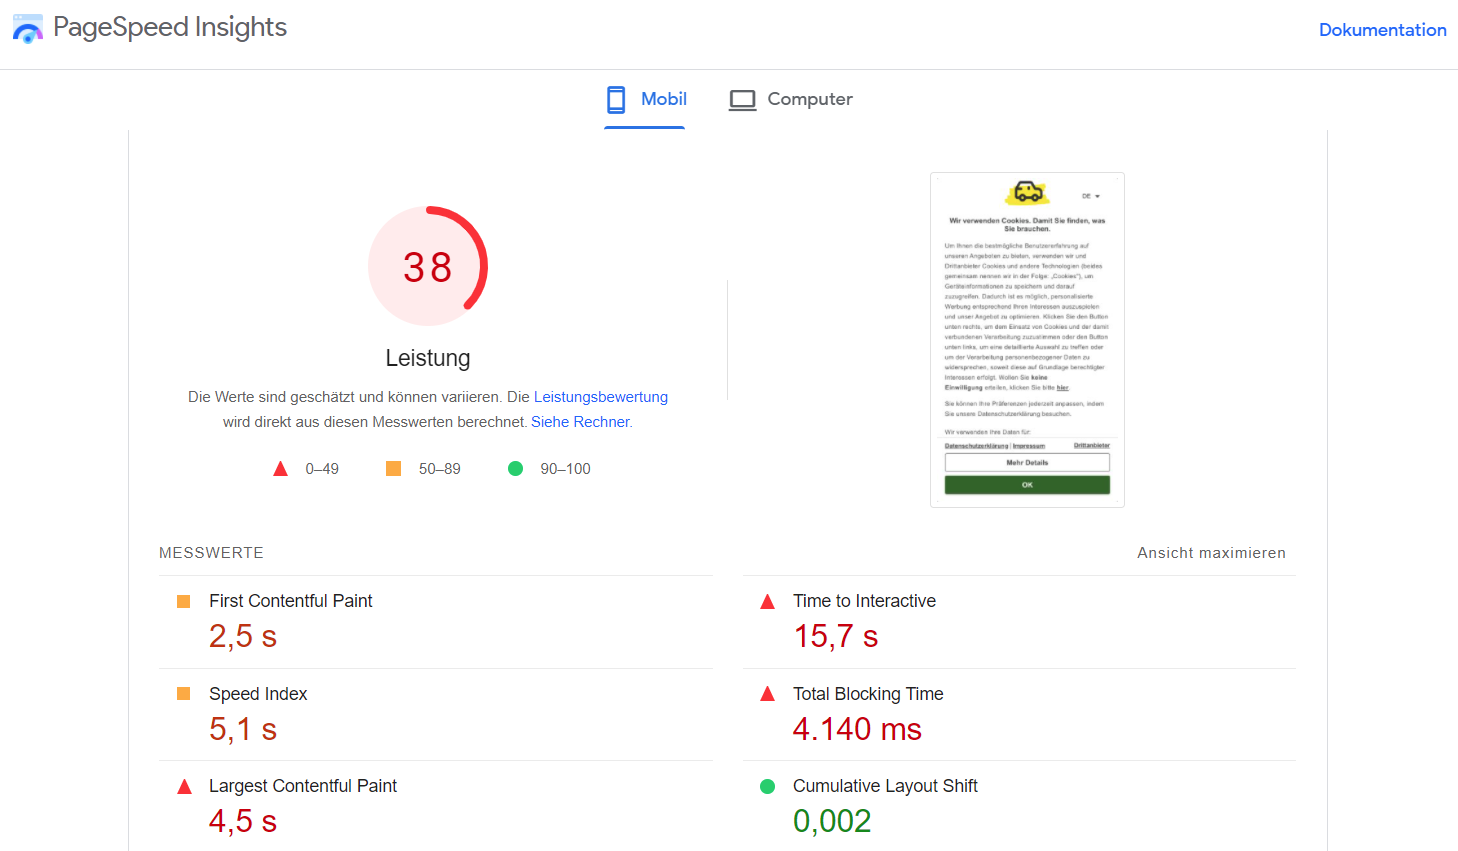Open the Dokumentation link
Screen dimensions: 1458x851
coord(1383,29)
